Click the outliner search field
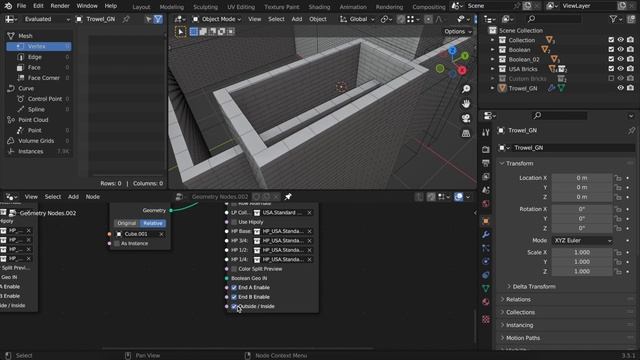Viewport: 640px width, 360px height. coord(553,19)
